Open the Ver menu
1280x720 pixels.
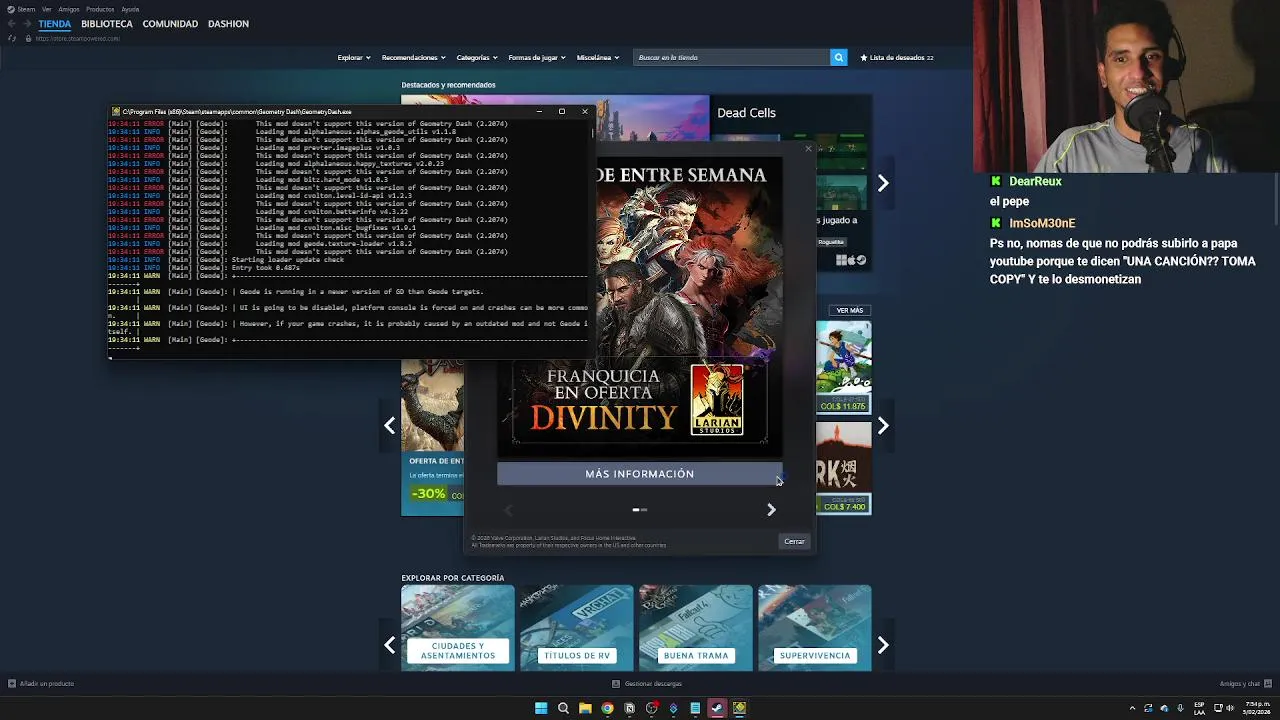46,9
